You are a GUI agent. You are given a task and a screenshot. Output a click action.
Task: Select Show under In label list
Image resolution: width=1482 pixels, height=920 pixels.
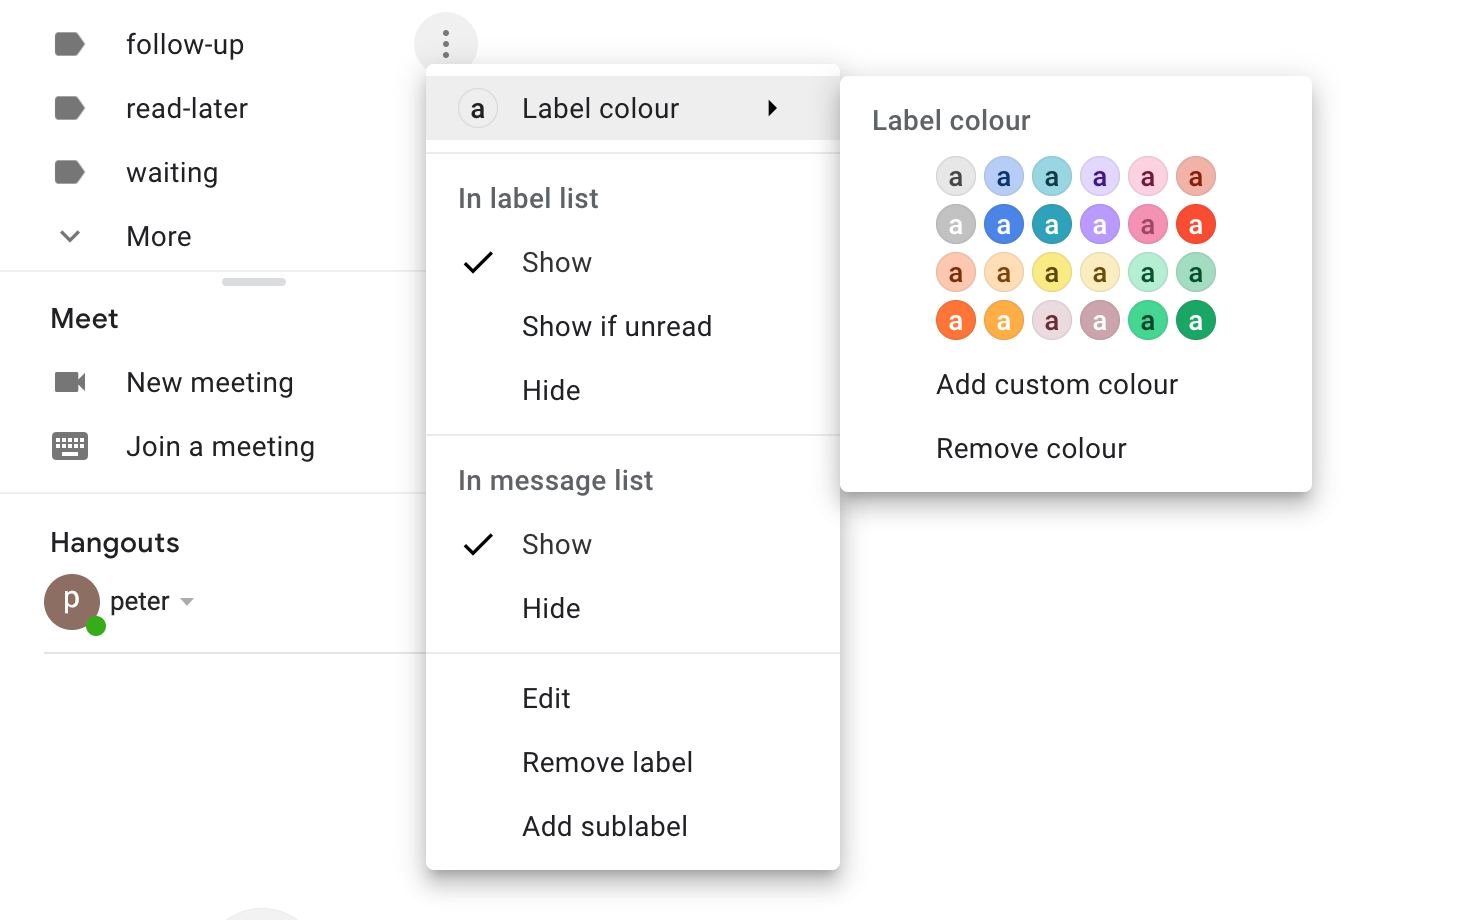pyautogui.click(x=557, y=262)
